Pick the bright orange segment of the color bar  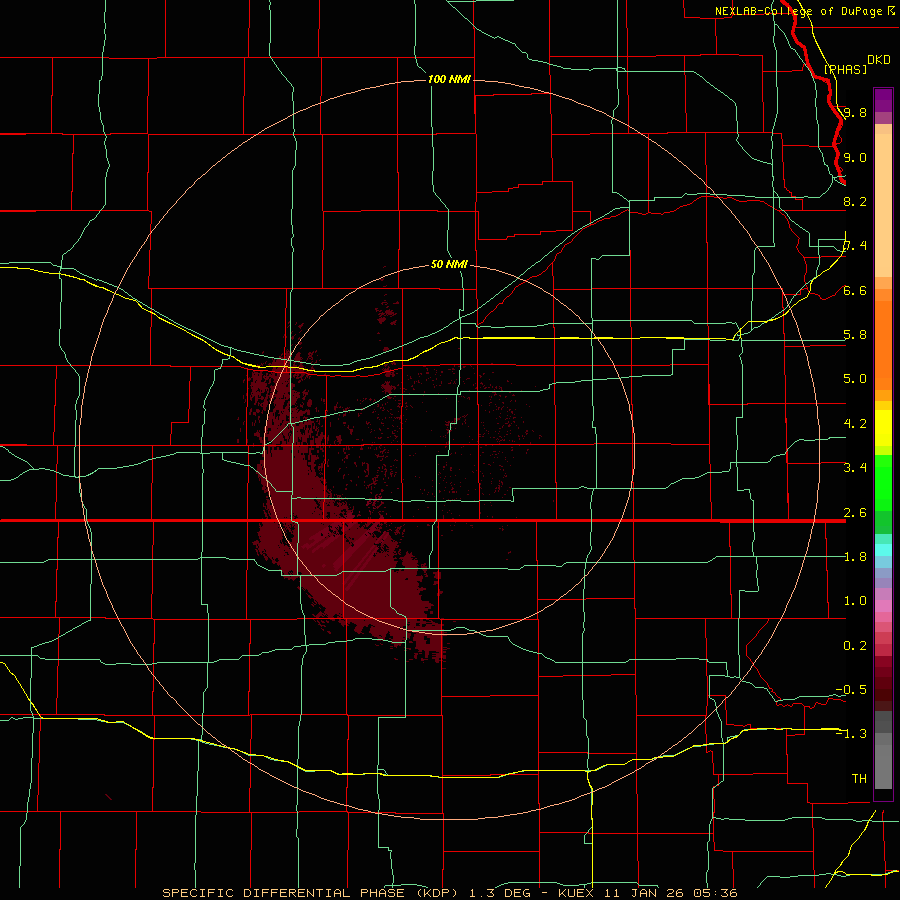[883, 345]
